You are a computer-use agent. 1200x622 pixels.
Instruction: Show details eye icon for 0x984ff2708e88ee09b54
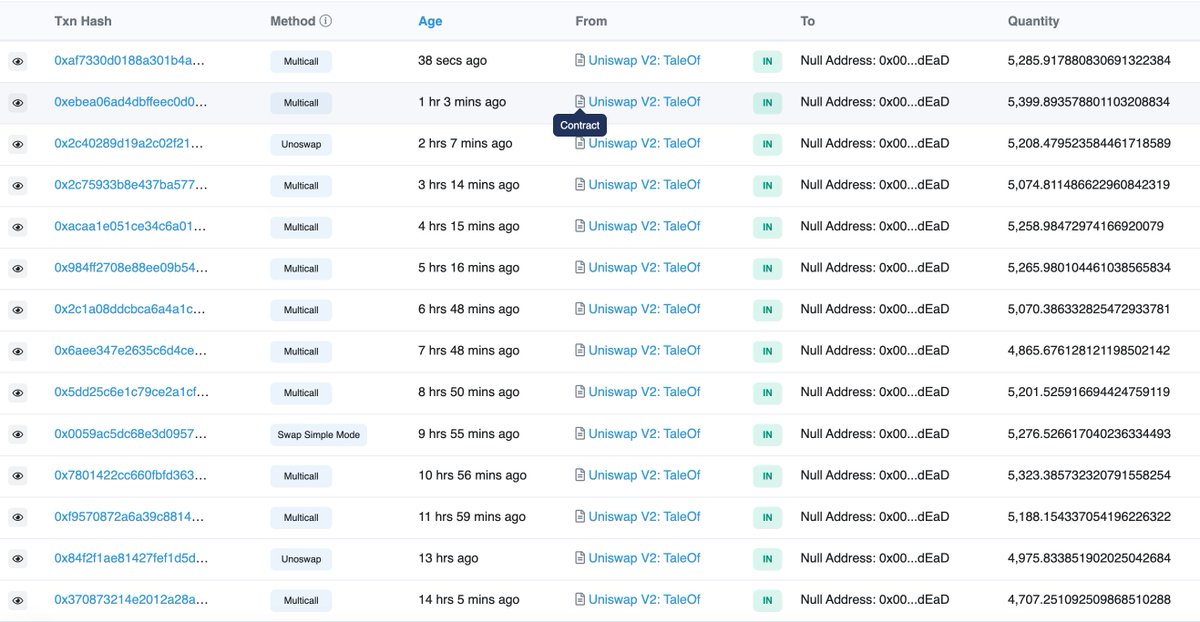(18, 269)
